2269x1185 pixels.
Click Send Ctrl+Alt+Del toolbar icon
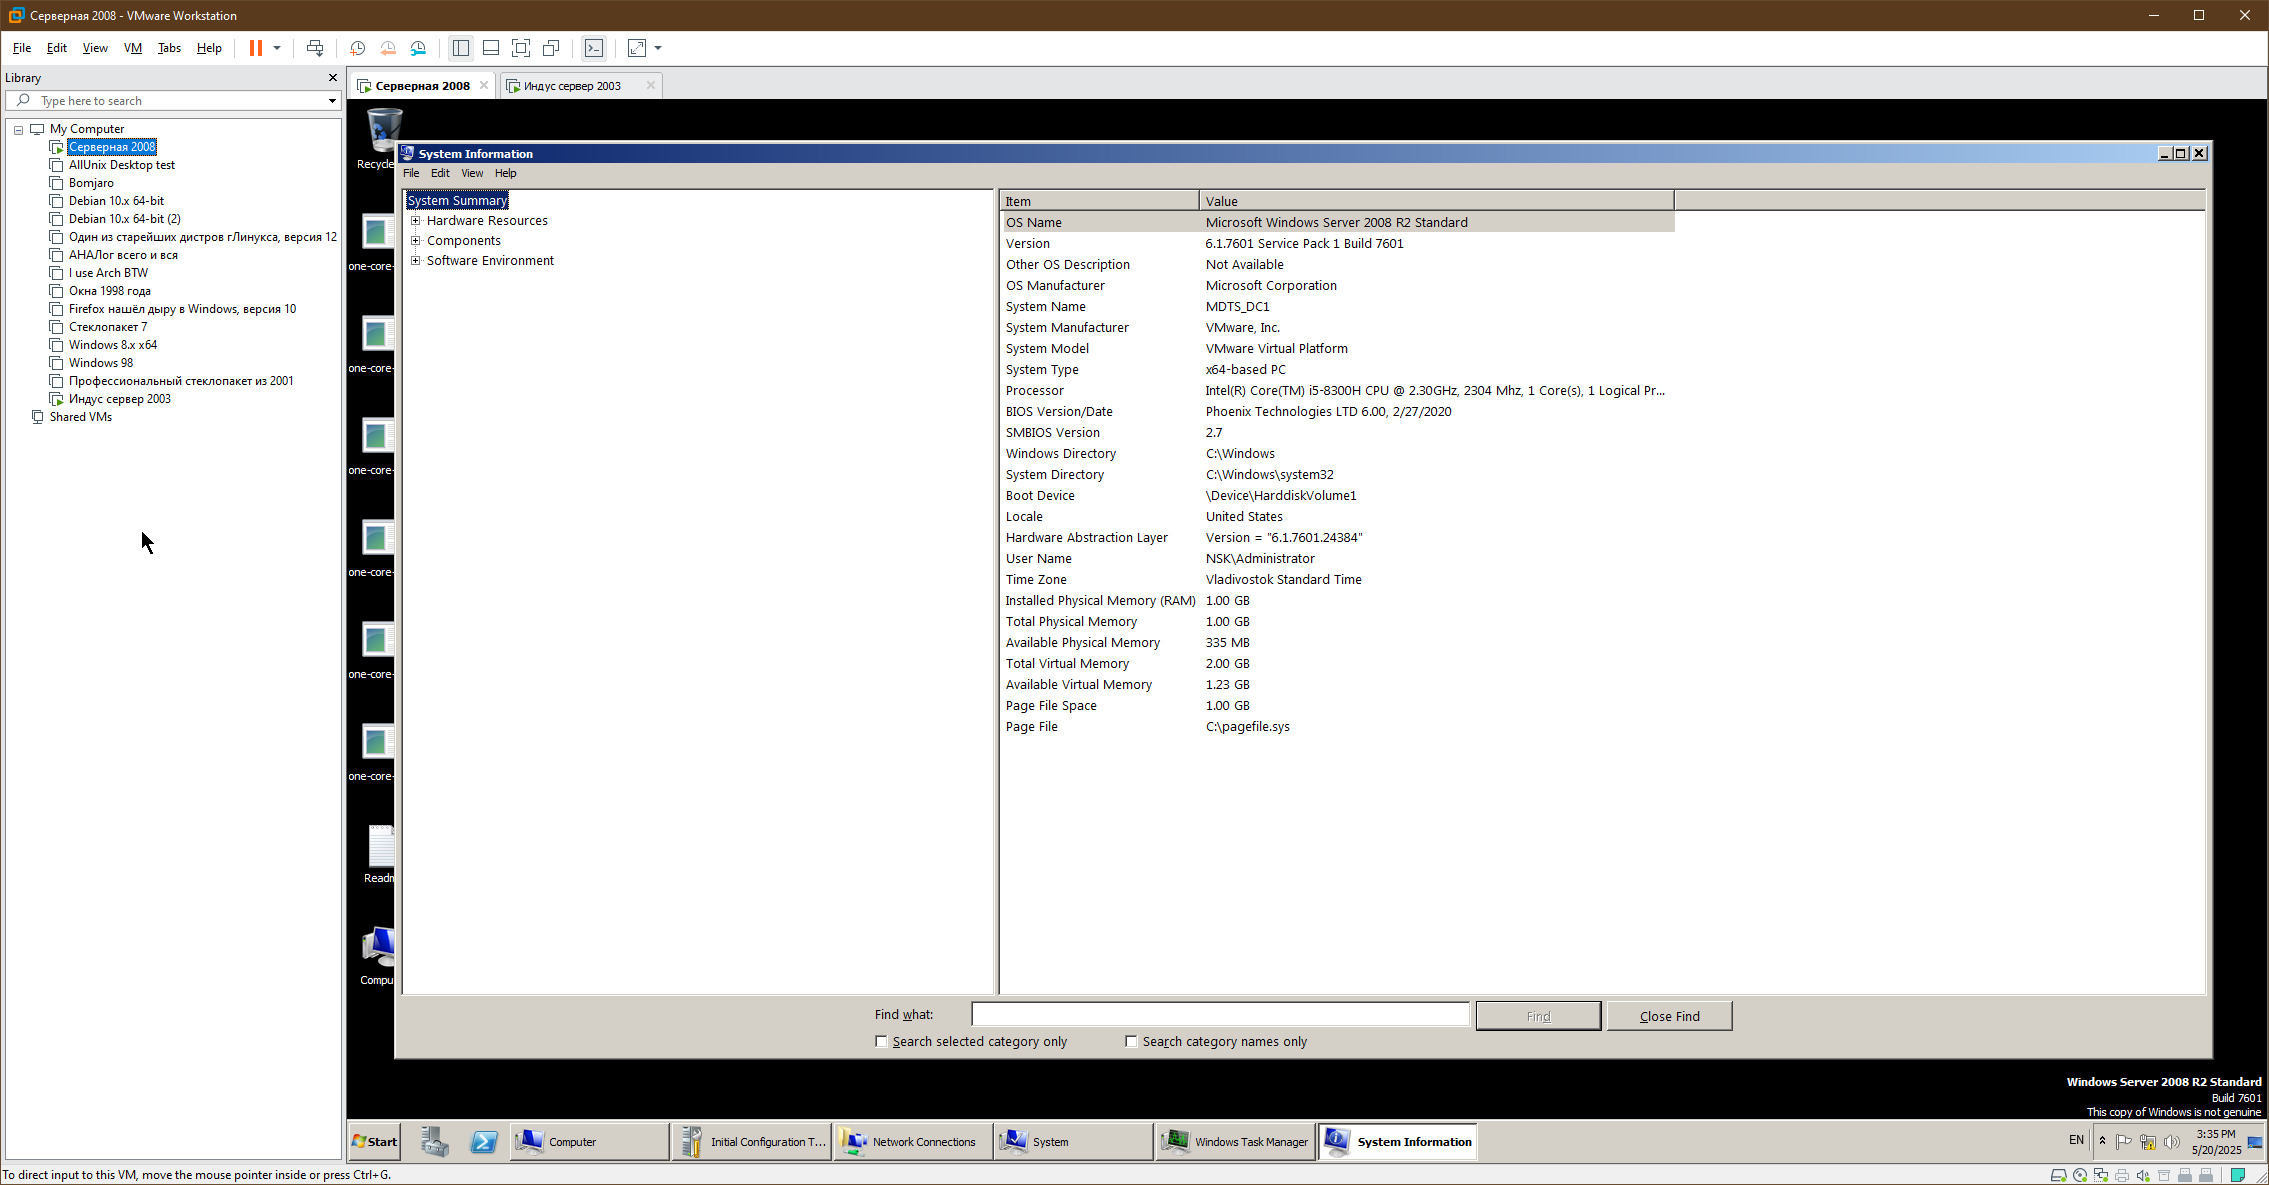point(315,48)
